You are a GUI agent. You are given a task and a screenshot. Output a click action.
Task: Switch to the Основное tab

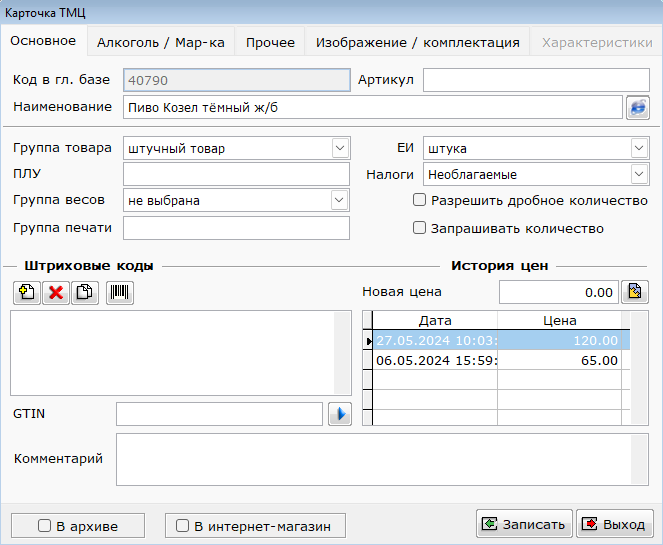[43, 41]
